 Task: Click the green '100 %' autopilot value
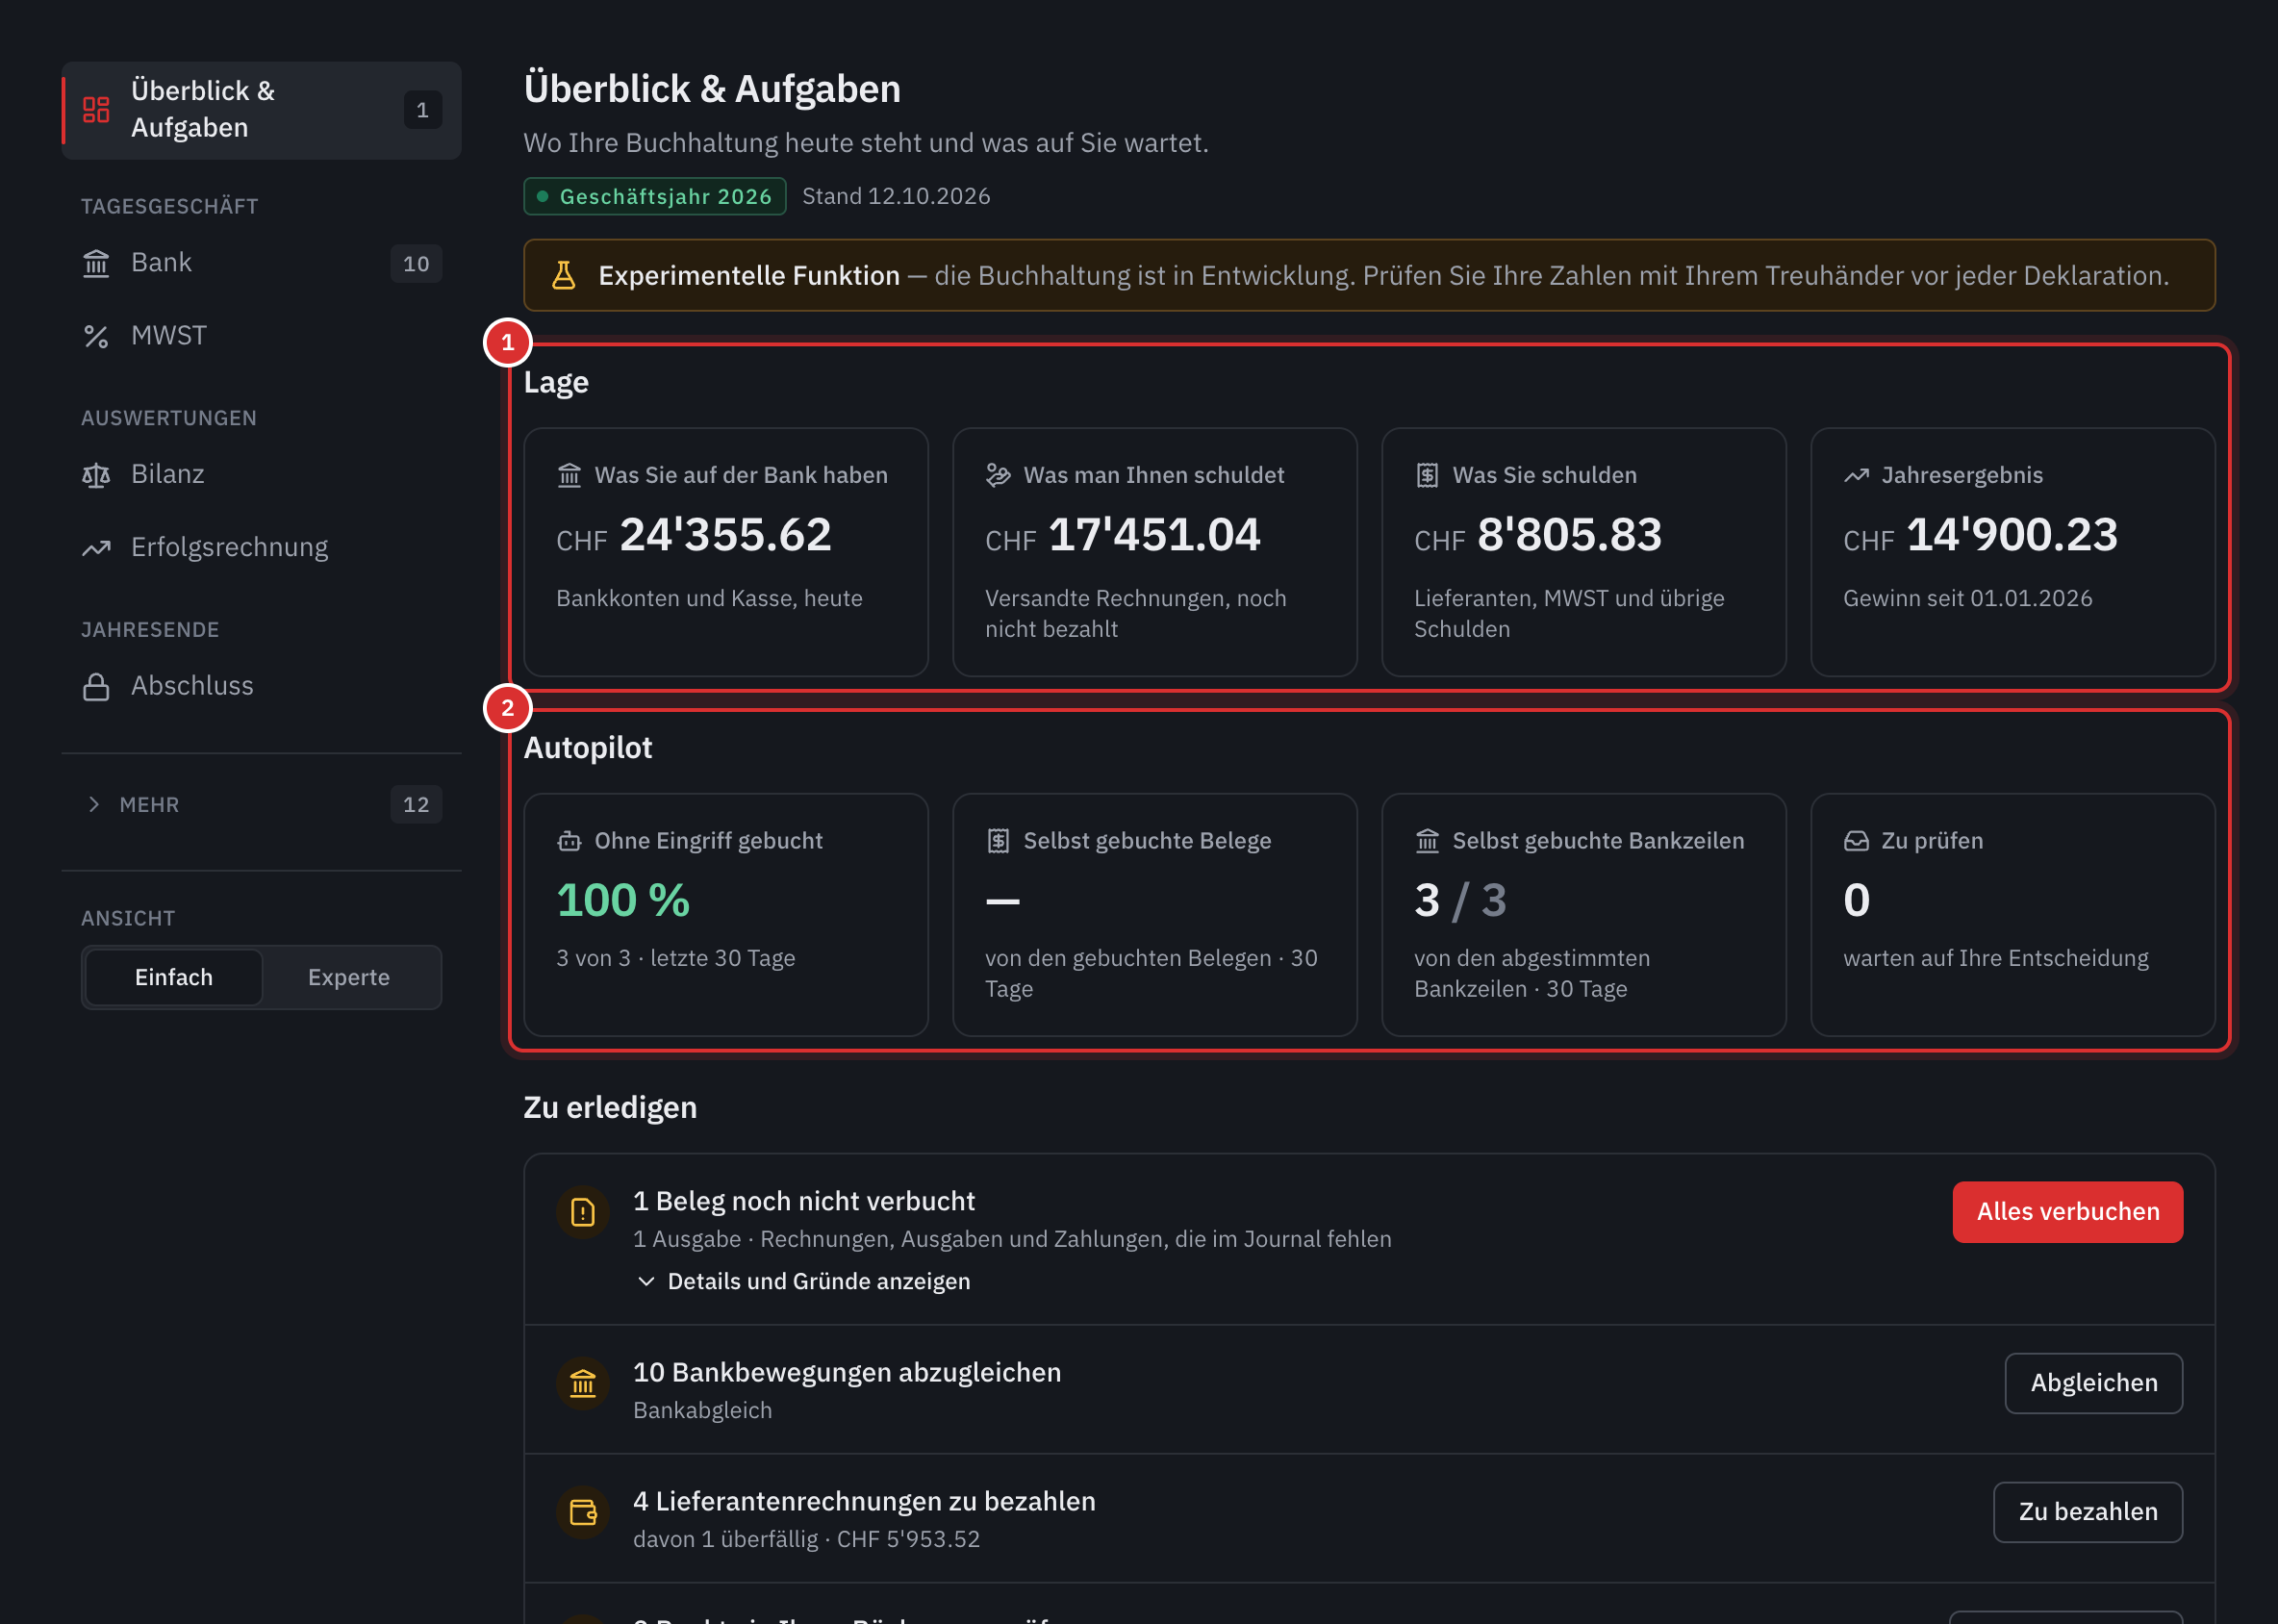[x=623, y=901]
